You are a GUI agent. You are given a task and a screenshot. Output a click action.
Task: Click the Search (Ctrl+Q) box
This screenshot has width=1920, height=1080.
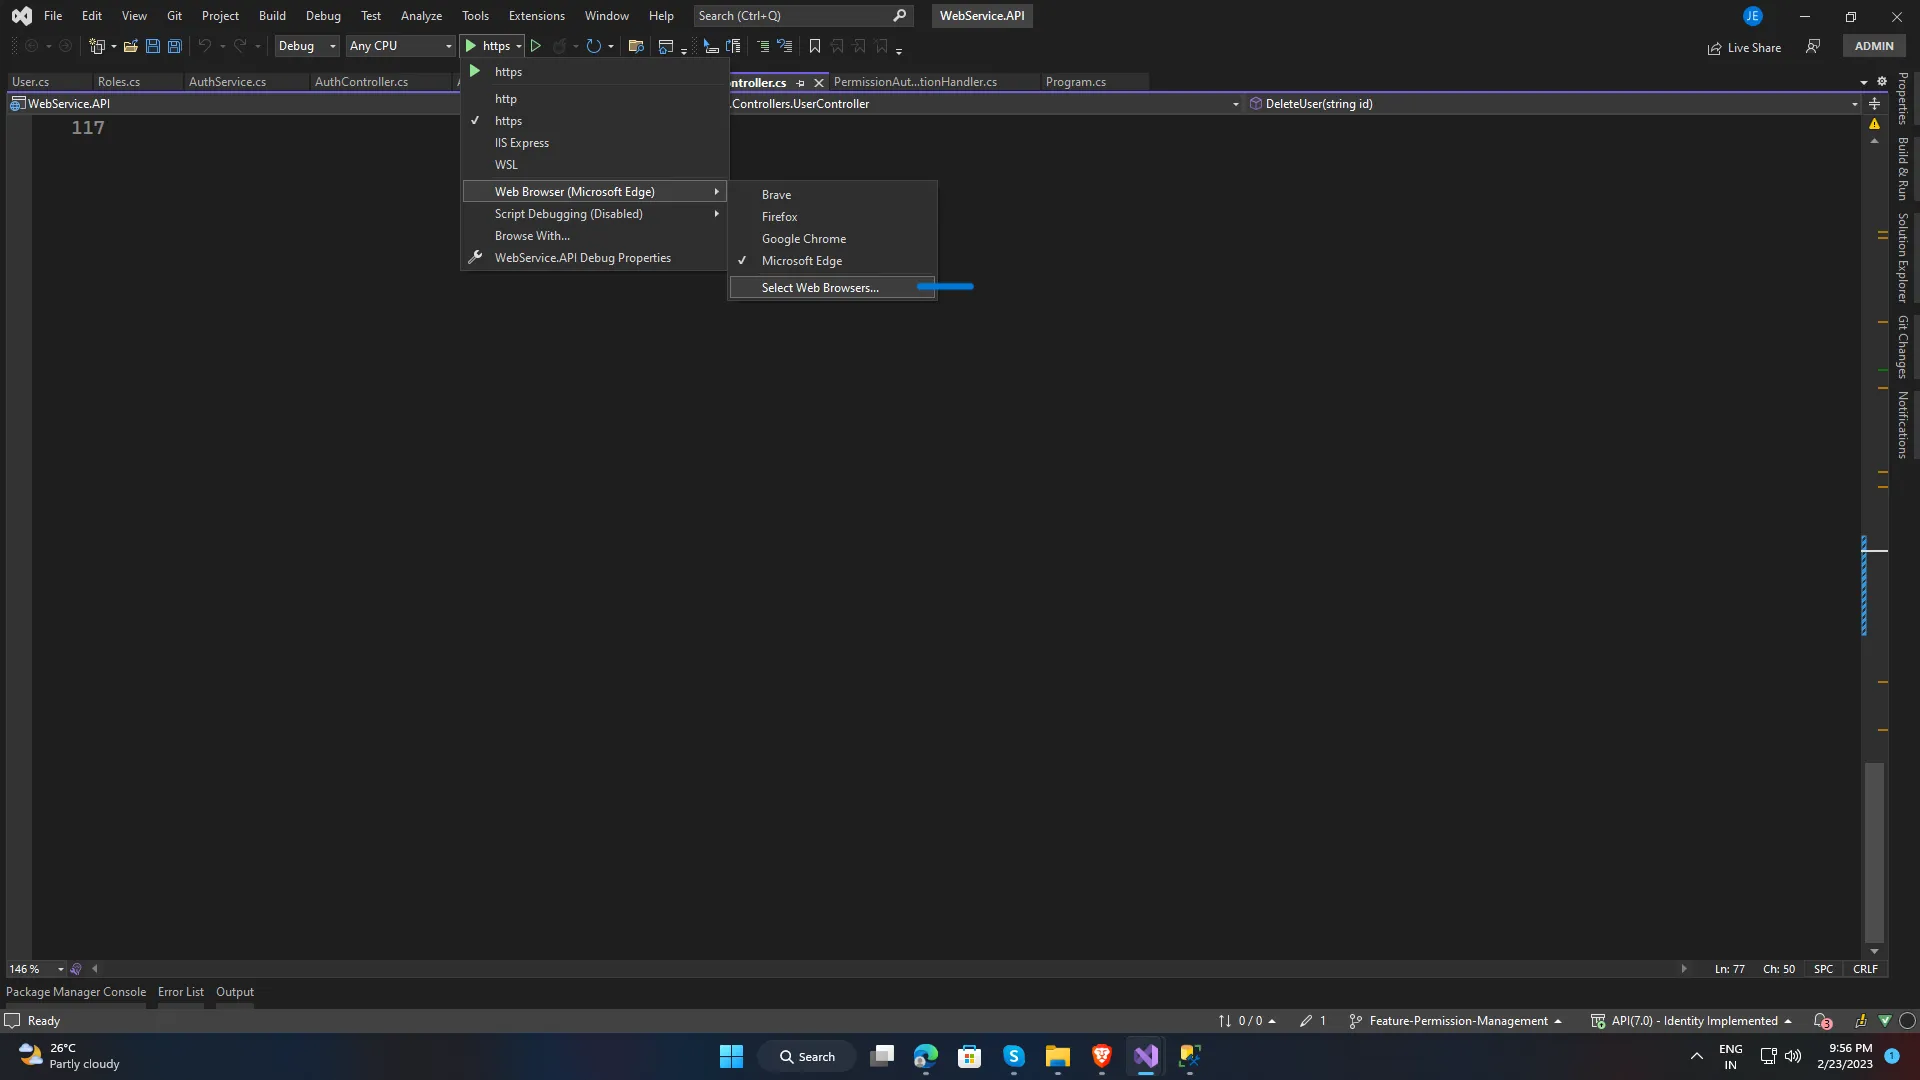point(790,16)
